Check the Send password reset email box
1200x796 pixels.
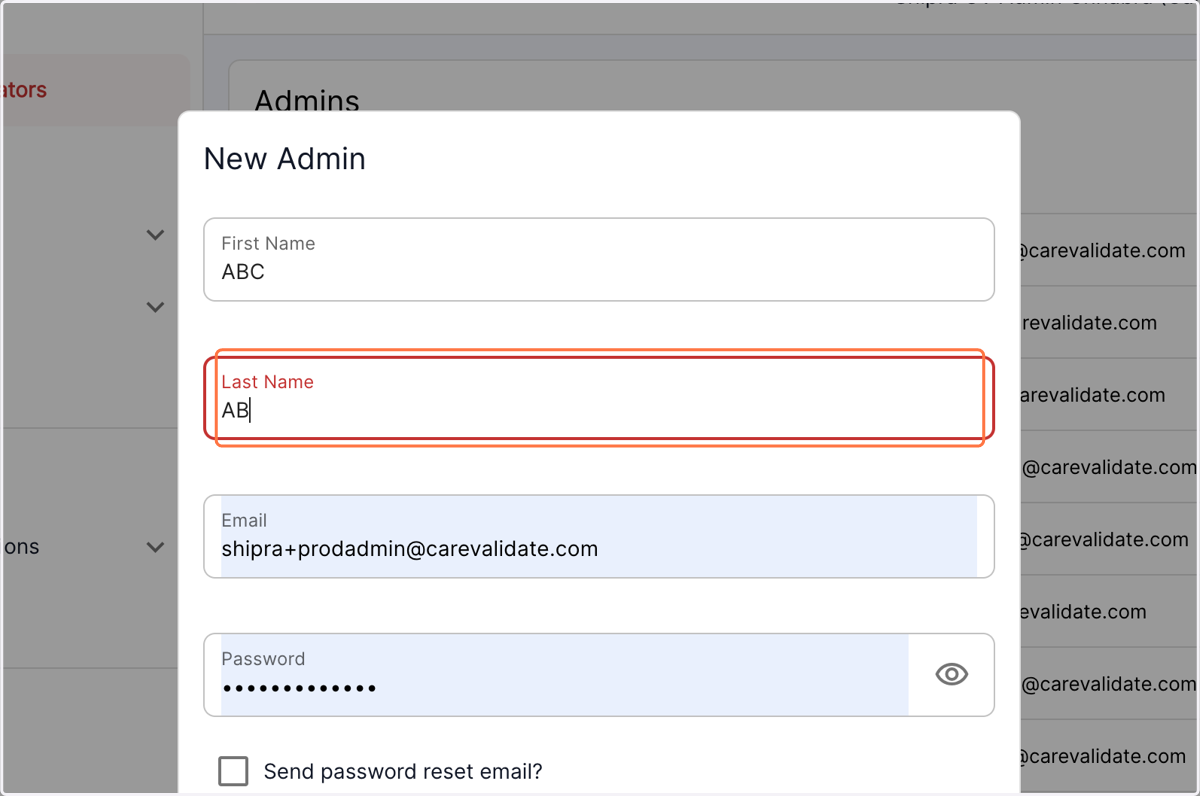233,771
